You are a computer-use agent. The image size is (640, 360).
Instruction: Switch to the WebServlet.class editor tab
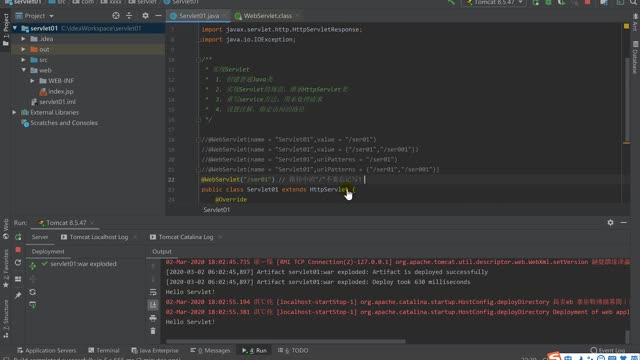tap(267, 16)
